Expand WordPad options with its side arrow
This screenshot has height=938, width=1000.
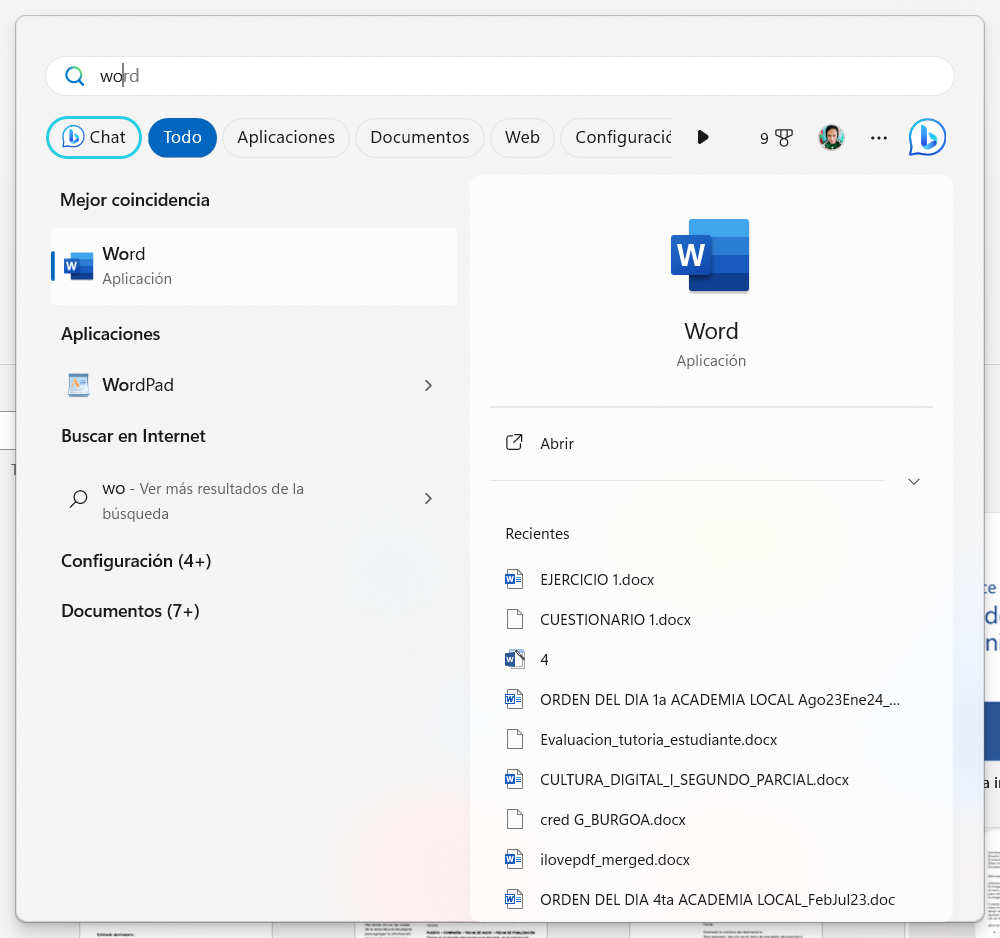coord(428,385)
